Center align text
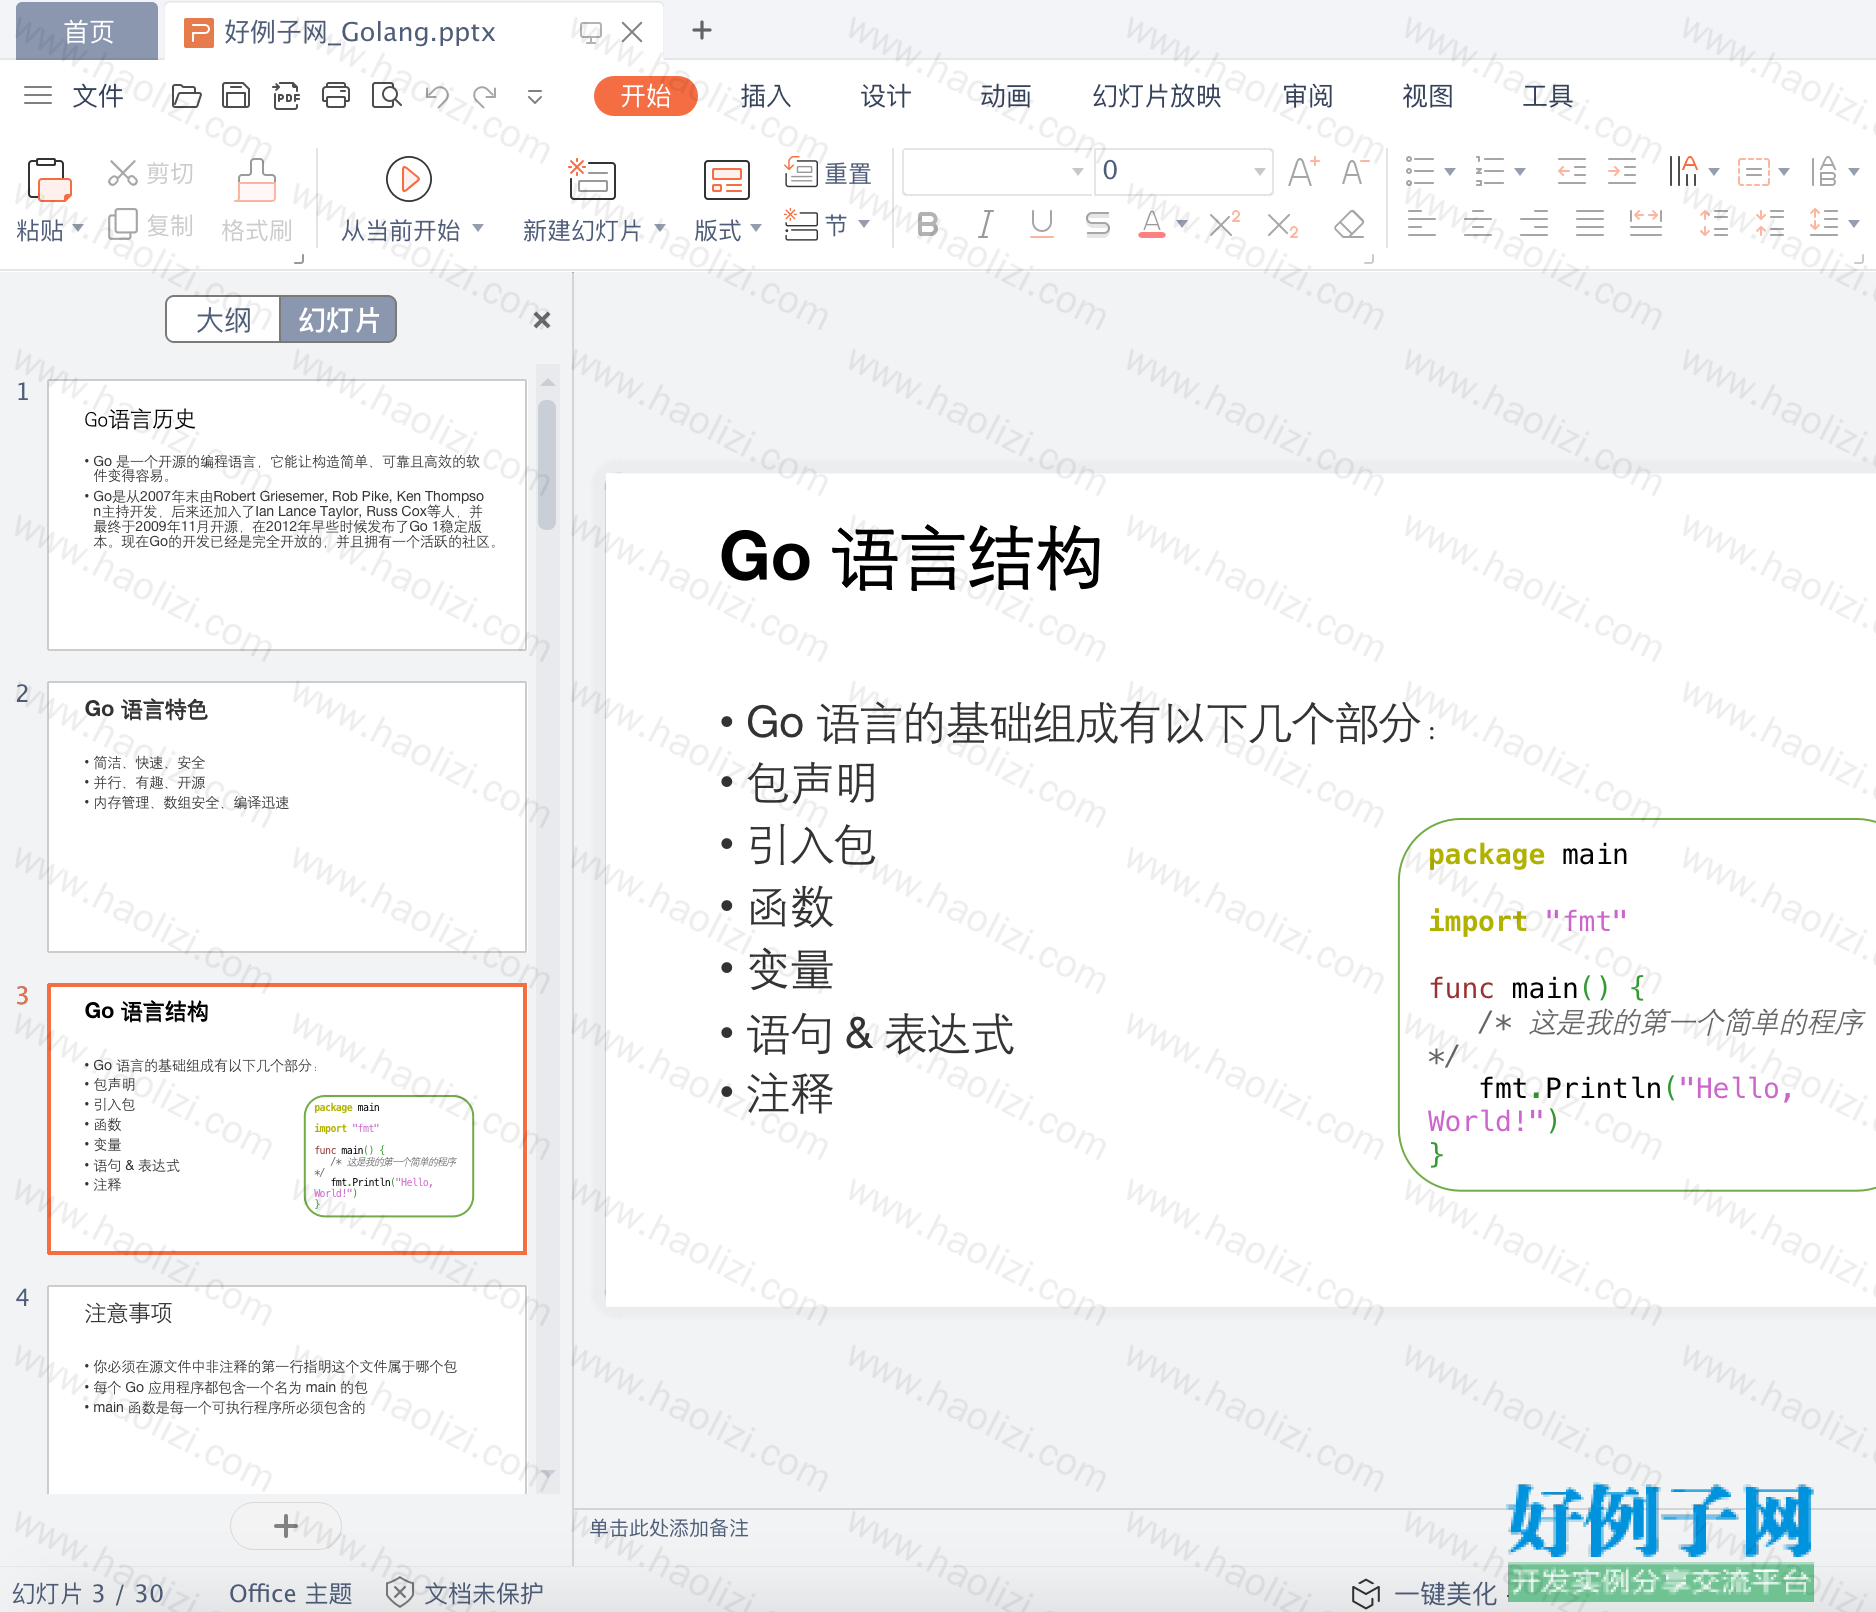1876x1612 pixels. coord(1477,223)
